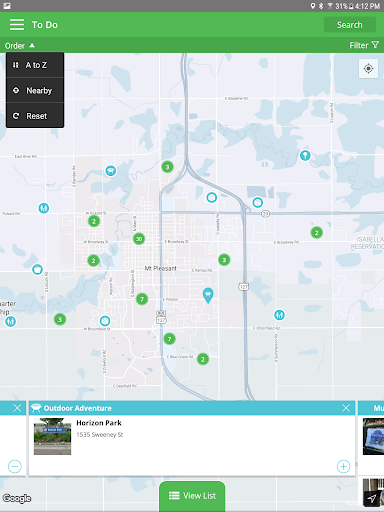384x512 pixels.
Task: Tap the Google logo on map
Action: click(17, 498)
